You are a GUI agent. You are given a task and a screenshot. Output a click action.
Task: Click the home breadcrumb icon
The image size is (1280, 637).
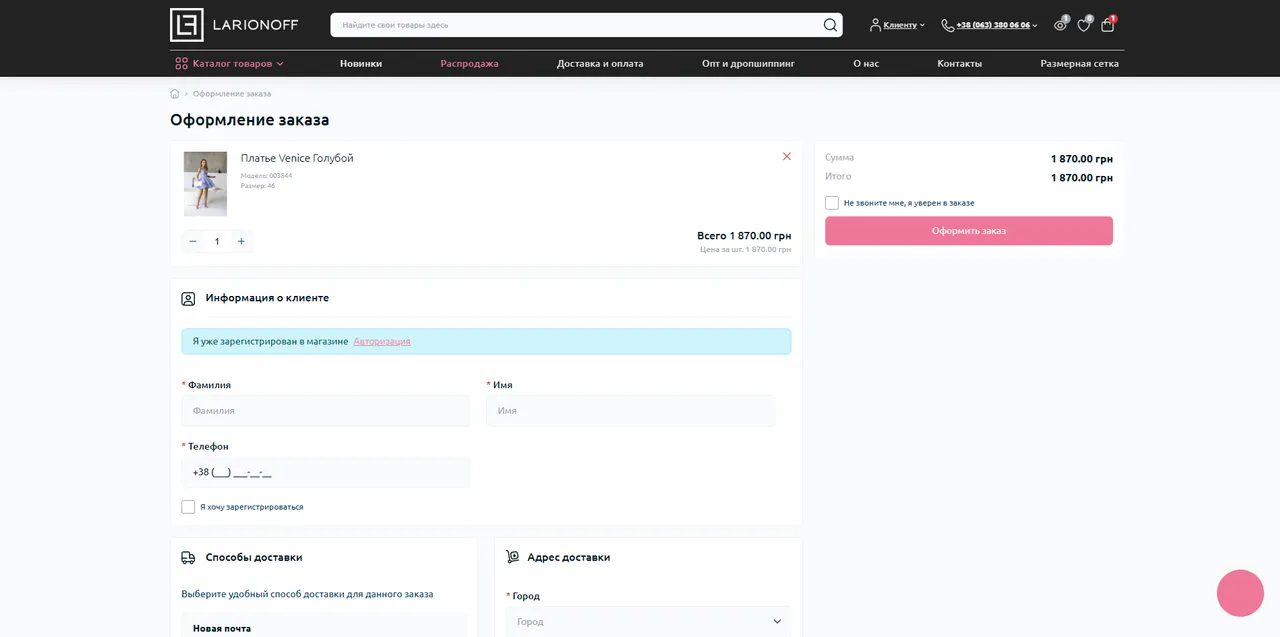(175, 94)
